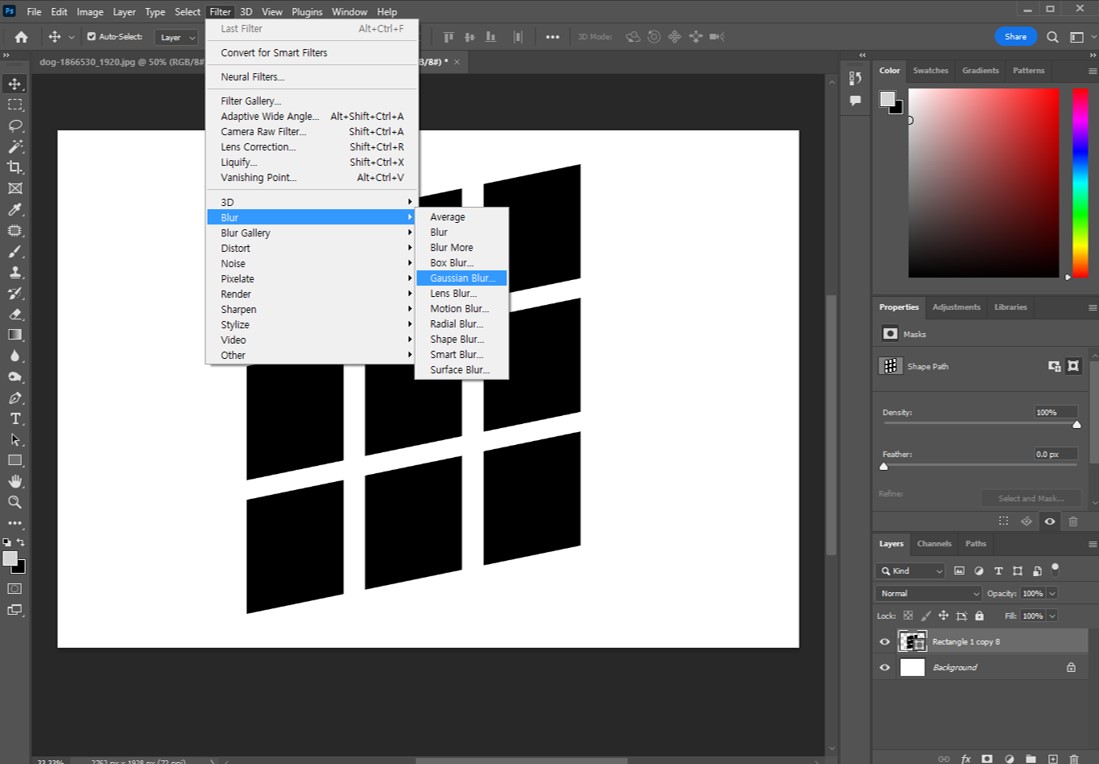The height and width of the screenshot is (764, 1099).
Task: Select the Crop tool
Action: [15, 168]
